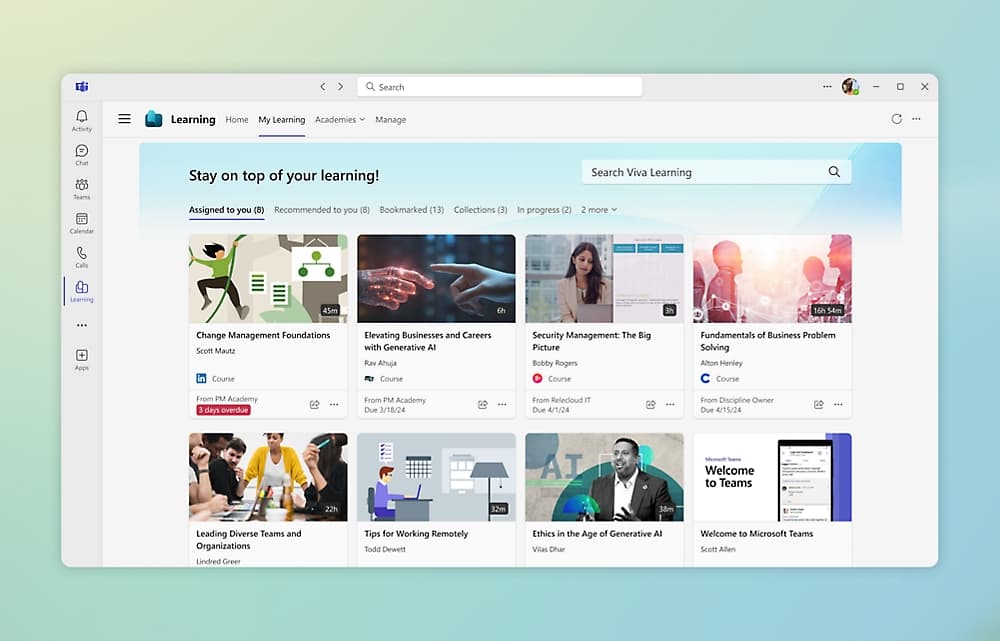Click the back navigation arrow in title bar
The width and height of the screenshot is (1000, 641).
coord(322,87)
